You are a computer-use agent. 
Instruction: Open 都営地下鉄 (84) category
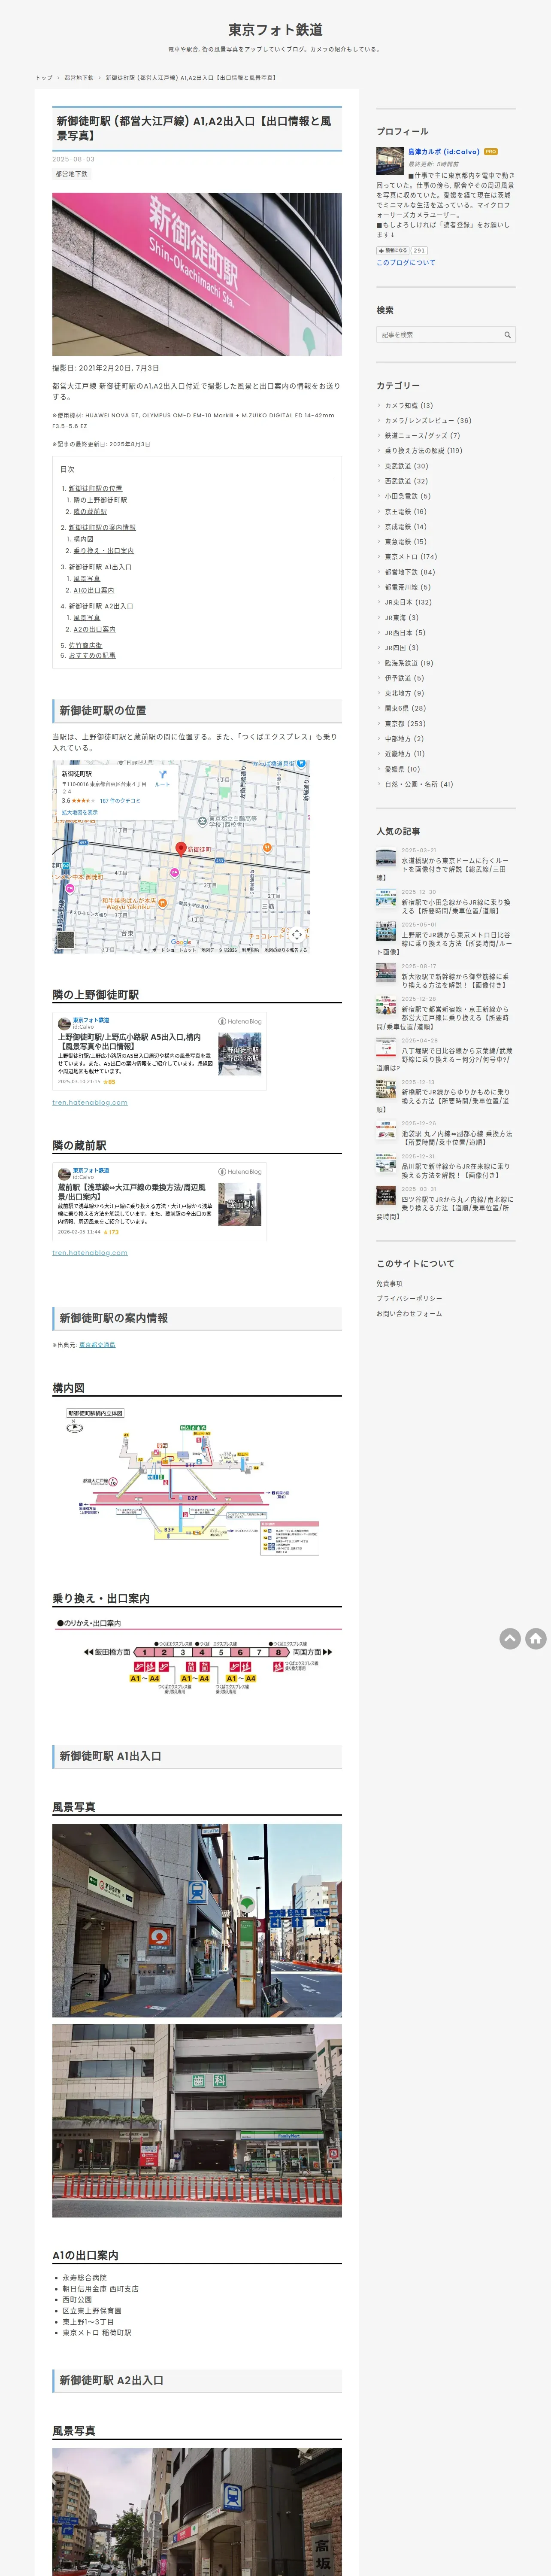coord(410,572)
